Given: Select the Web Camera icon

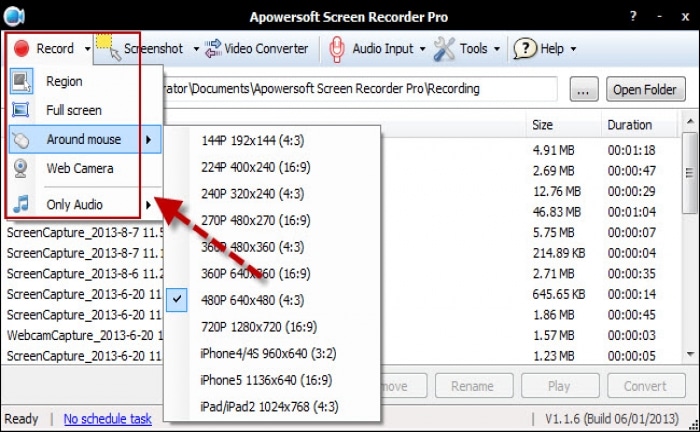Looking at the screenshot, I should [x=20, y=168].
